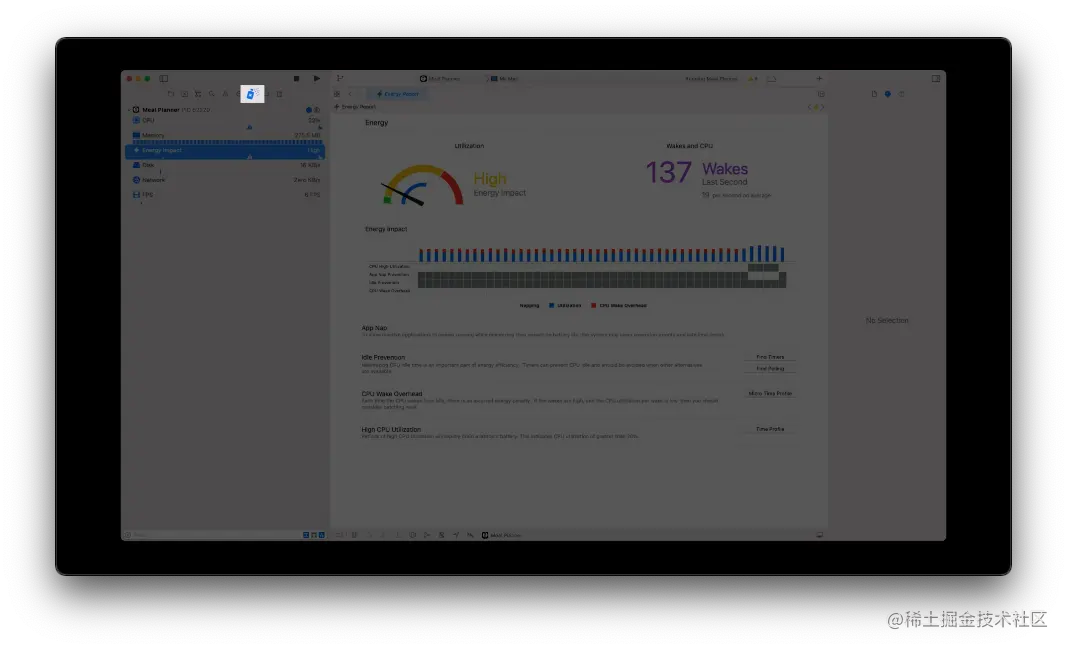Viewport: 1067px width, 649px height.
Task: Click the Micro Time Profile button
Action: point(770,394)
